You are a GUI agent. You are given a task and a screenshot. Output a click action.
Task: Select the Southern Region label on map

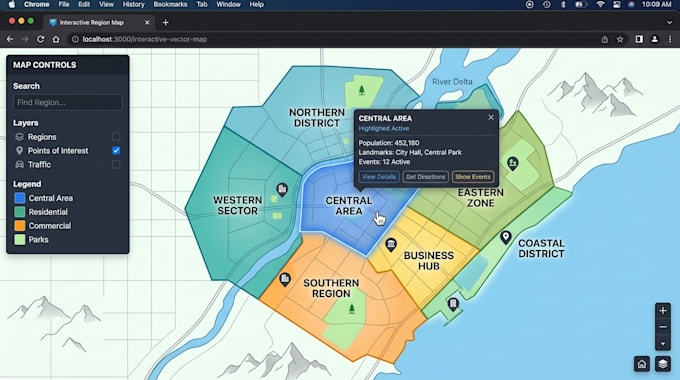pos(331,288)
